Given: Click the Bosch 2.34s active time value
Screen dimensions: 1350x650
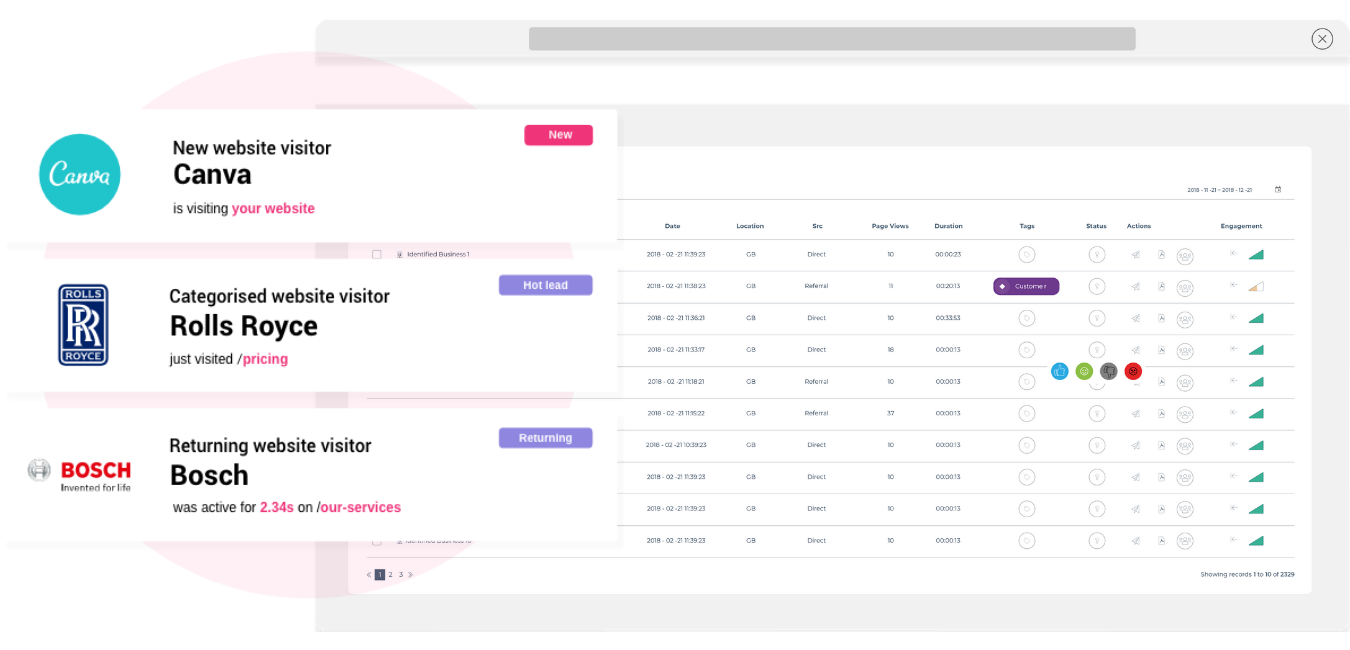Looking at the screenshot, I should point(277,507).
